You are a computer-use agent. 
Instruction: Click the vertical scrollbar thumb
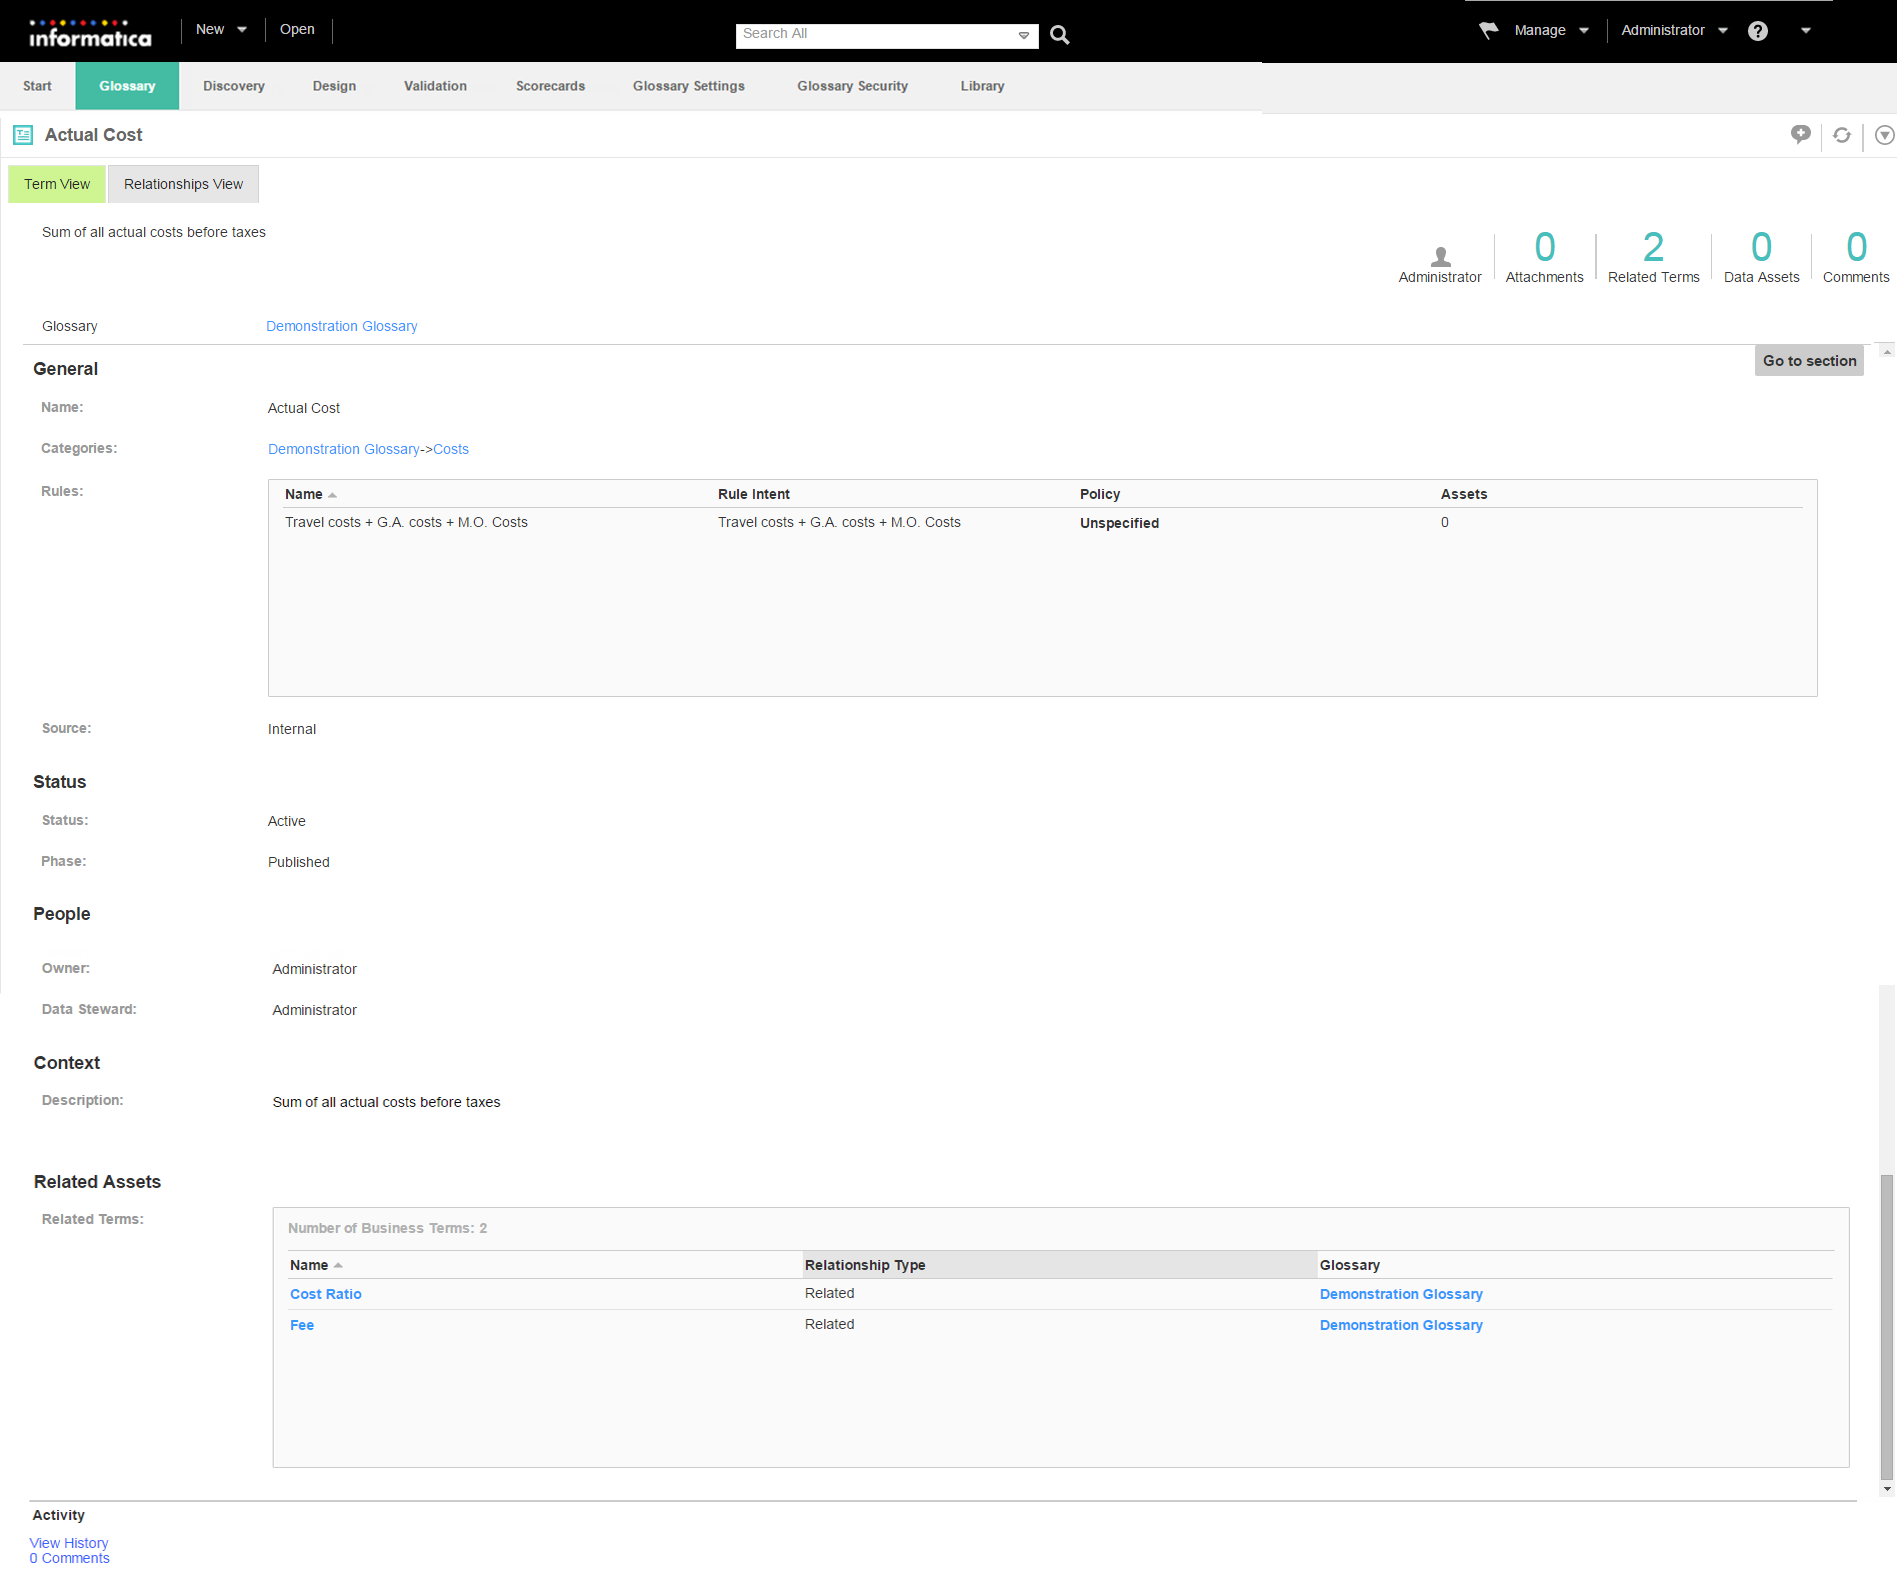pyautogui.click(x=1887, y=1328)
